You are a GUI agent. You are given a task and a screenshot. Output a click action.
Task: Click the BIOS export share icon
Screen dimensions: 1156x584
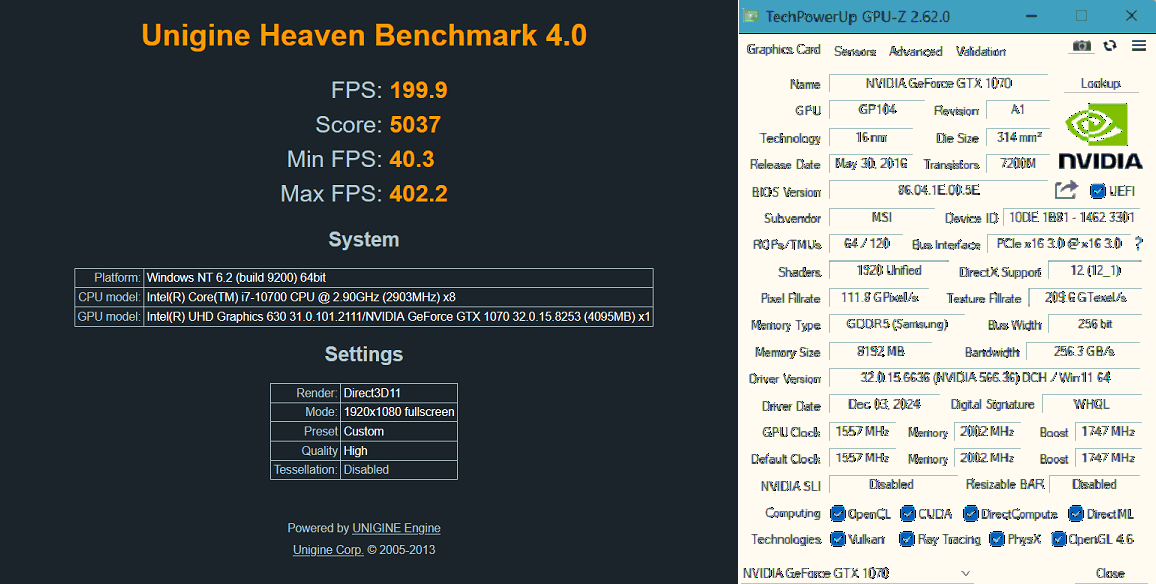point(1066,190)
